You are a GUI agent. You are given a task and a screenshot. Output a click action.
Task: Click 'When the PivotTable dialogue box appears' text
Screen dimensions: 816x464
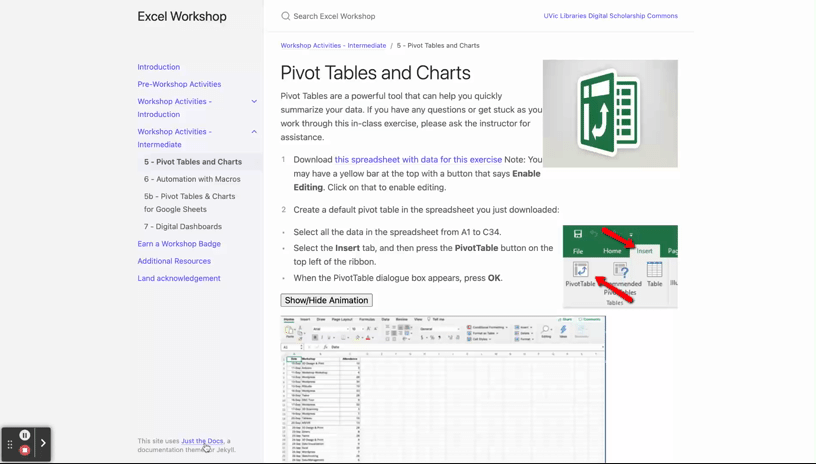[398, 278]
